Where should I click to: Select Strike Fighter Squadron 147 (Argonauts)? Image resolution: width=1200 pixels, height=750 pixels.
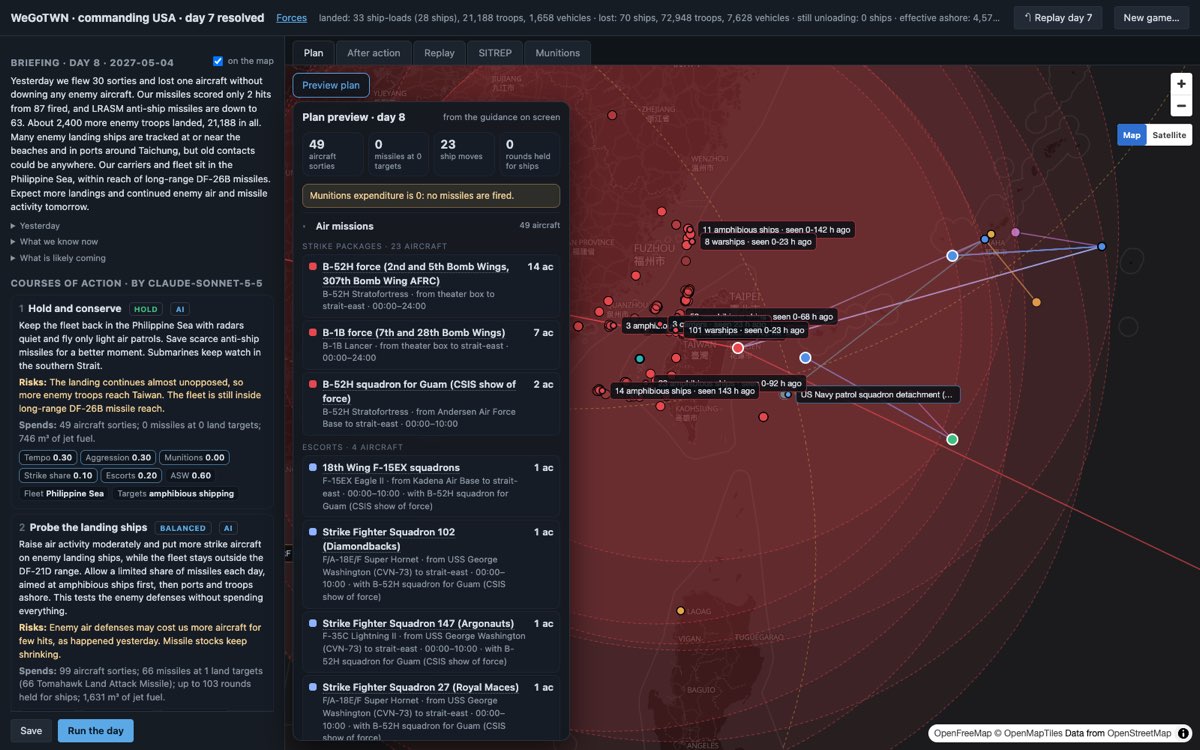point(431,642)
